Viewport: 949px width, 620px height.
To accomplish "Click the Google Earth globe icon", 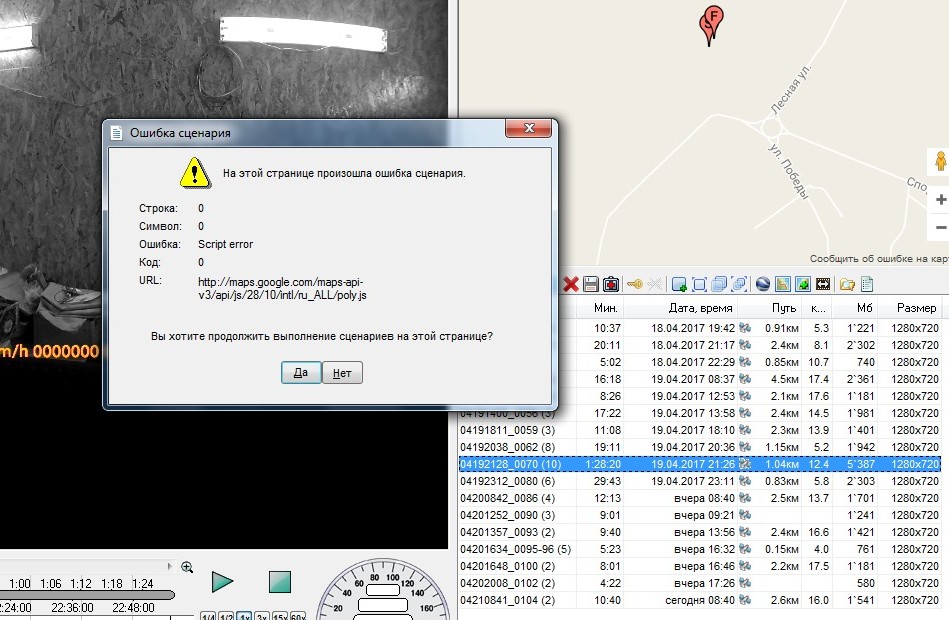I will (x=763, y=285).
